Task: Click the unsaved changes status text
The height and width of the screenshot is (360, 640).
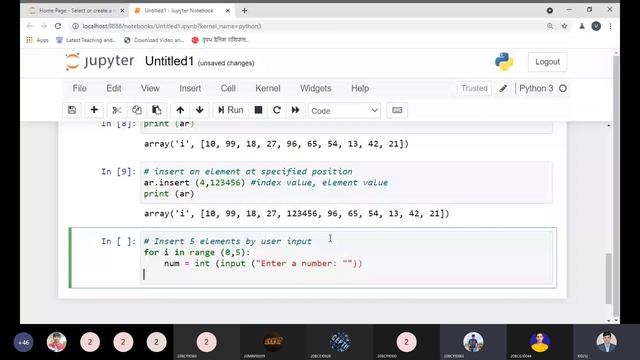Action: pos(226,63)
